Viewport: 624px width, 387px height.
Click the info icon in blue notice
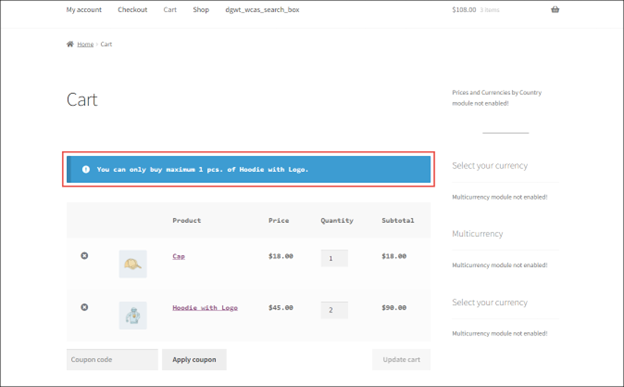click(86, 169)
